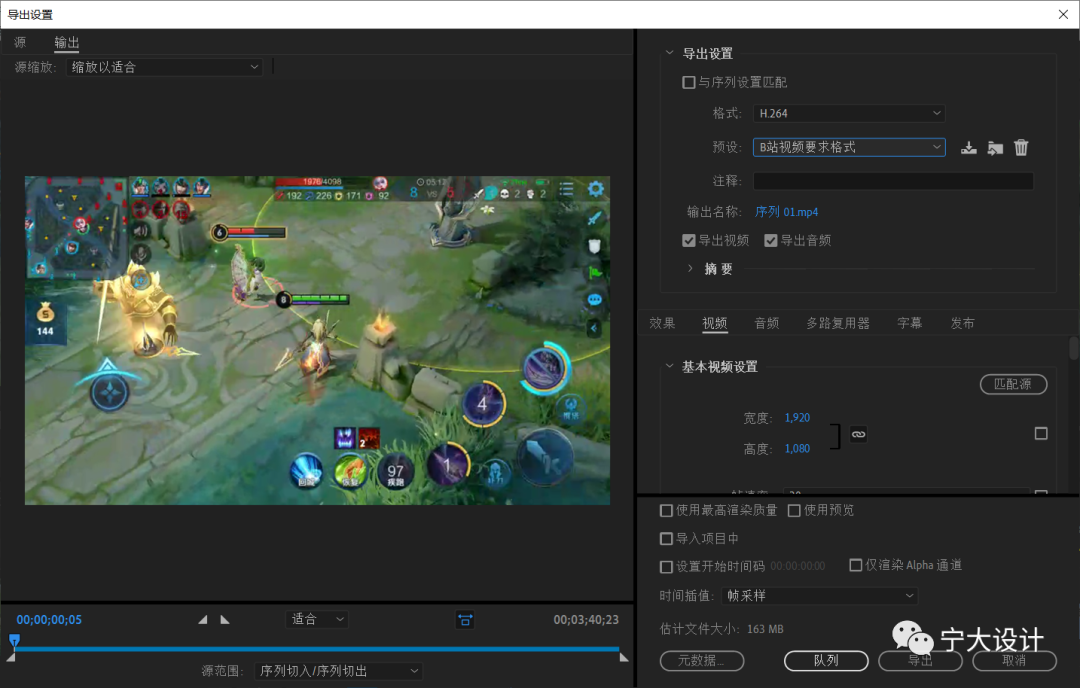The height and width of the screenshot is (688, 1080).
Task: Click the save preset icon
Action: (x=968, y=147)
